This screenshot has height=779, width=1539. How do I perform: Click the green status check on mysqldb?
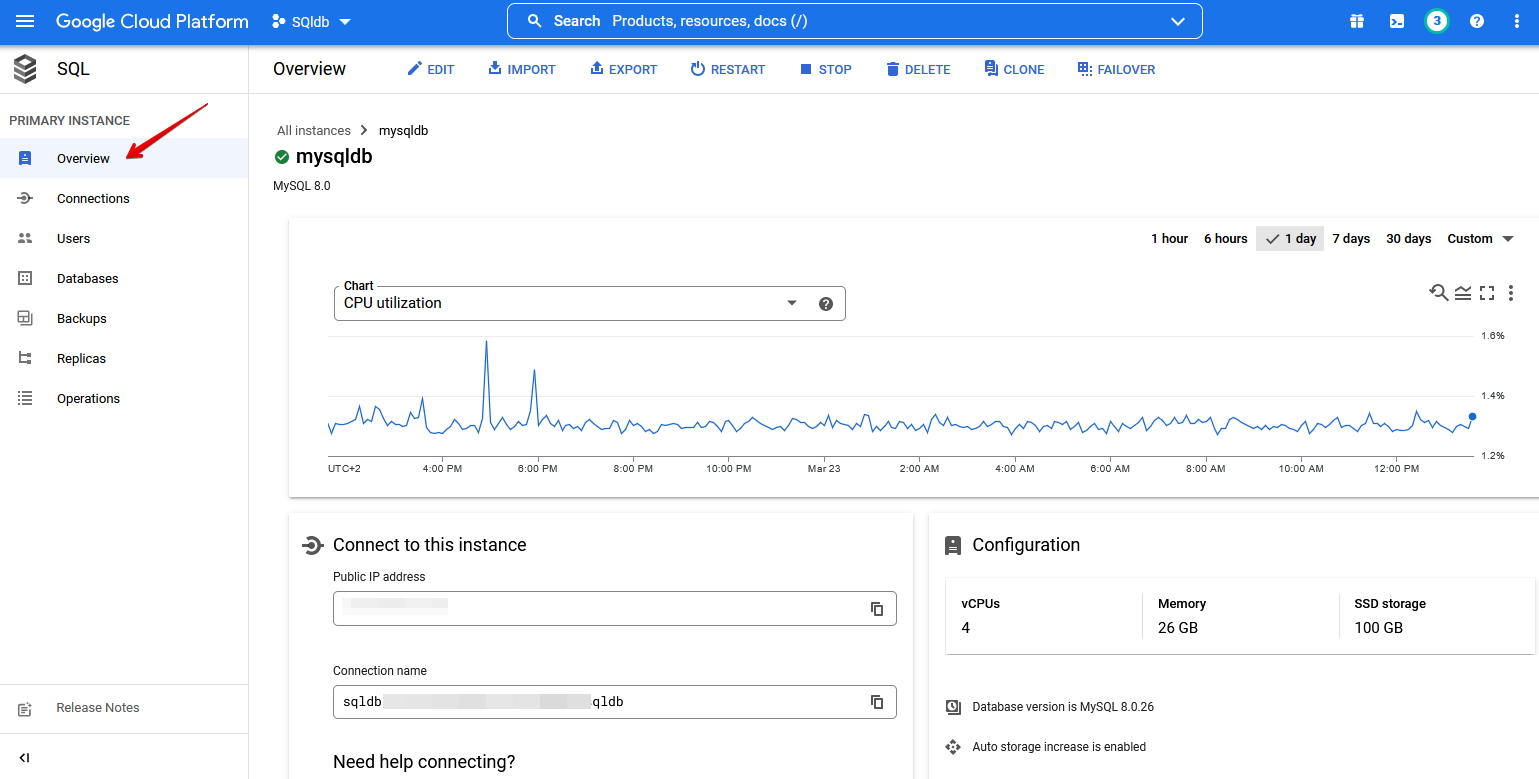(x=282, y=157)
